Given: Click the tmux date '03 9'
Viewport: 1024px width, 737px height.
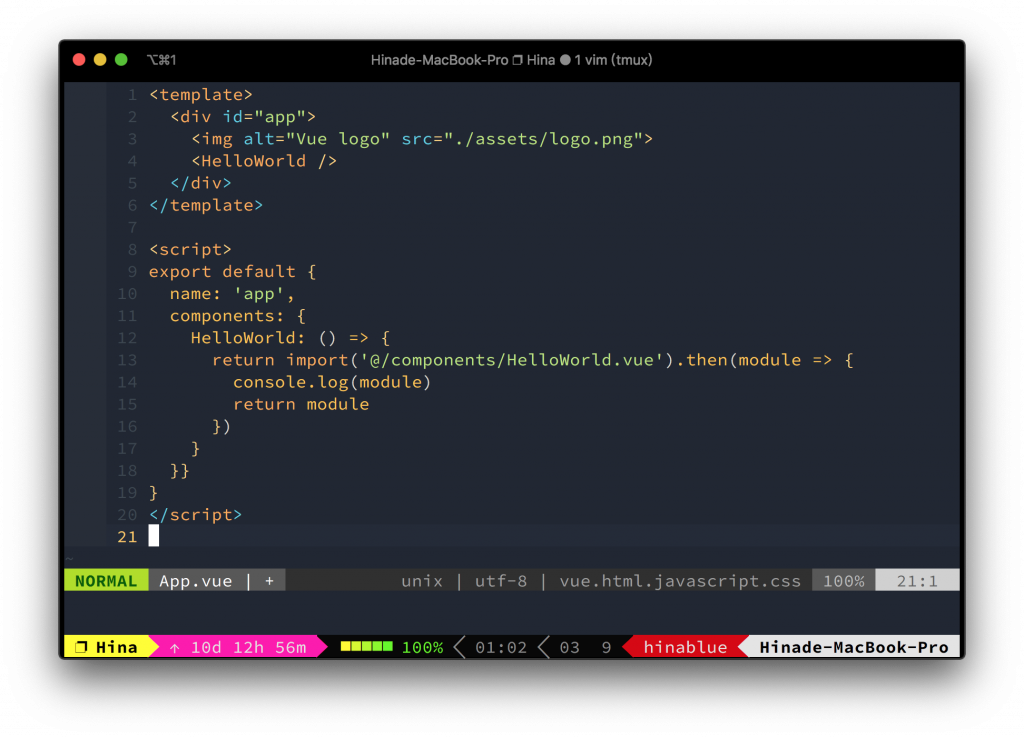Looking at the screenshot, I should pos(586,647).
